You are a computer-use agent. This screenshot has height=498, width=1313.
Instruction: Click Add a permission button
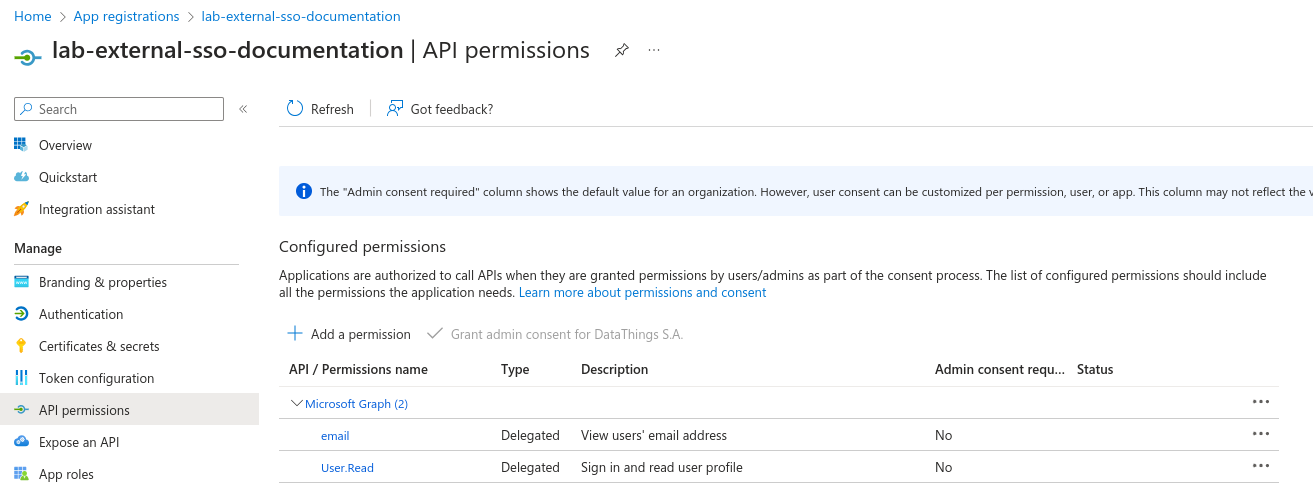tap(349, 334)
